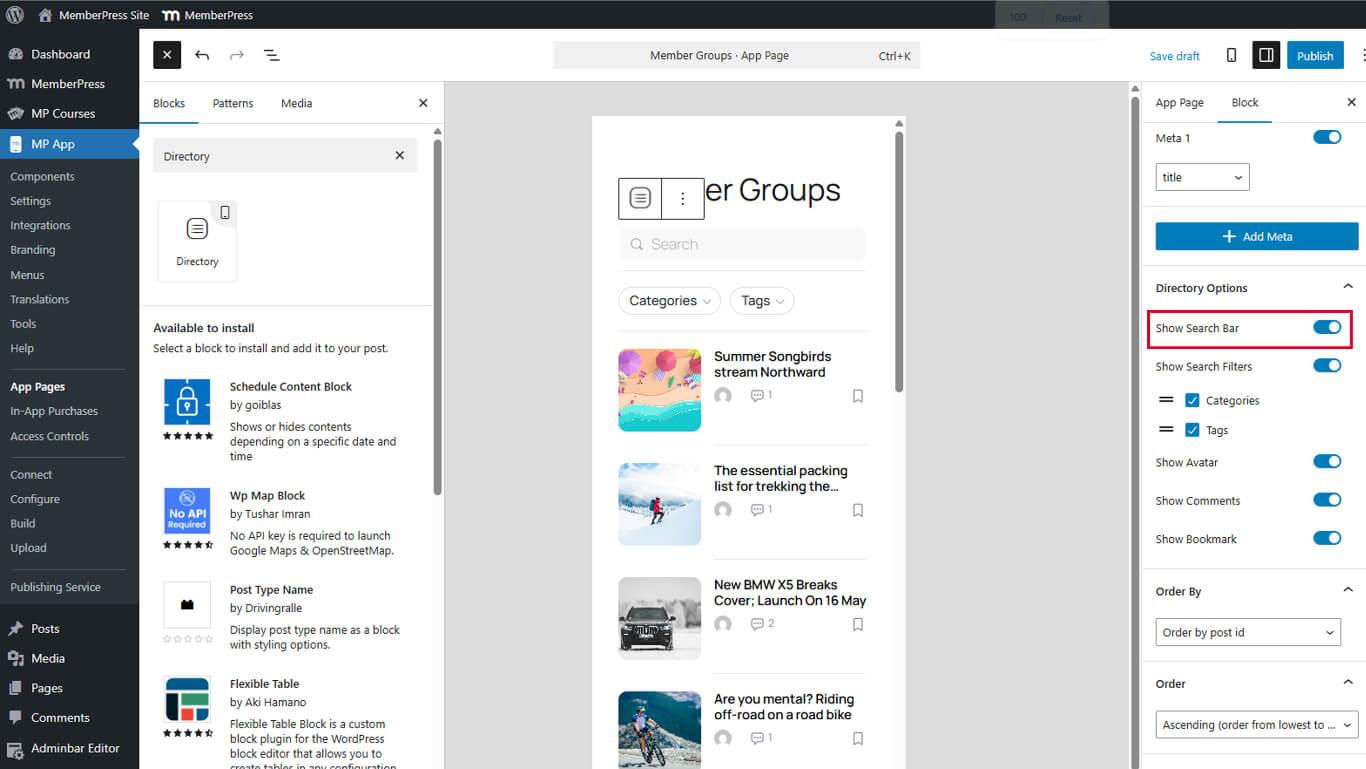Select the App Page tab in settings
Screen dimensions: 1366x769
click(1179, 102)
